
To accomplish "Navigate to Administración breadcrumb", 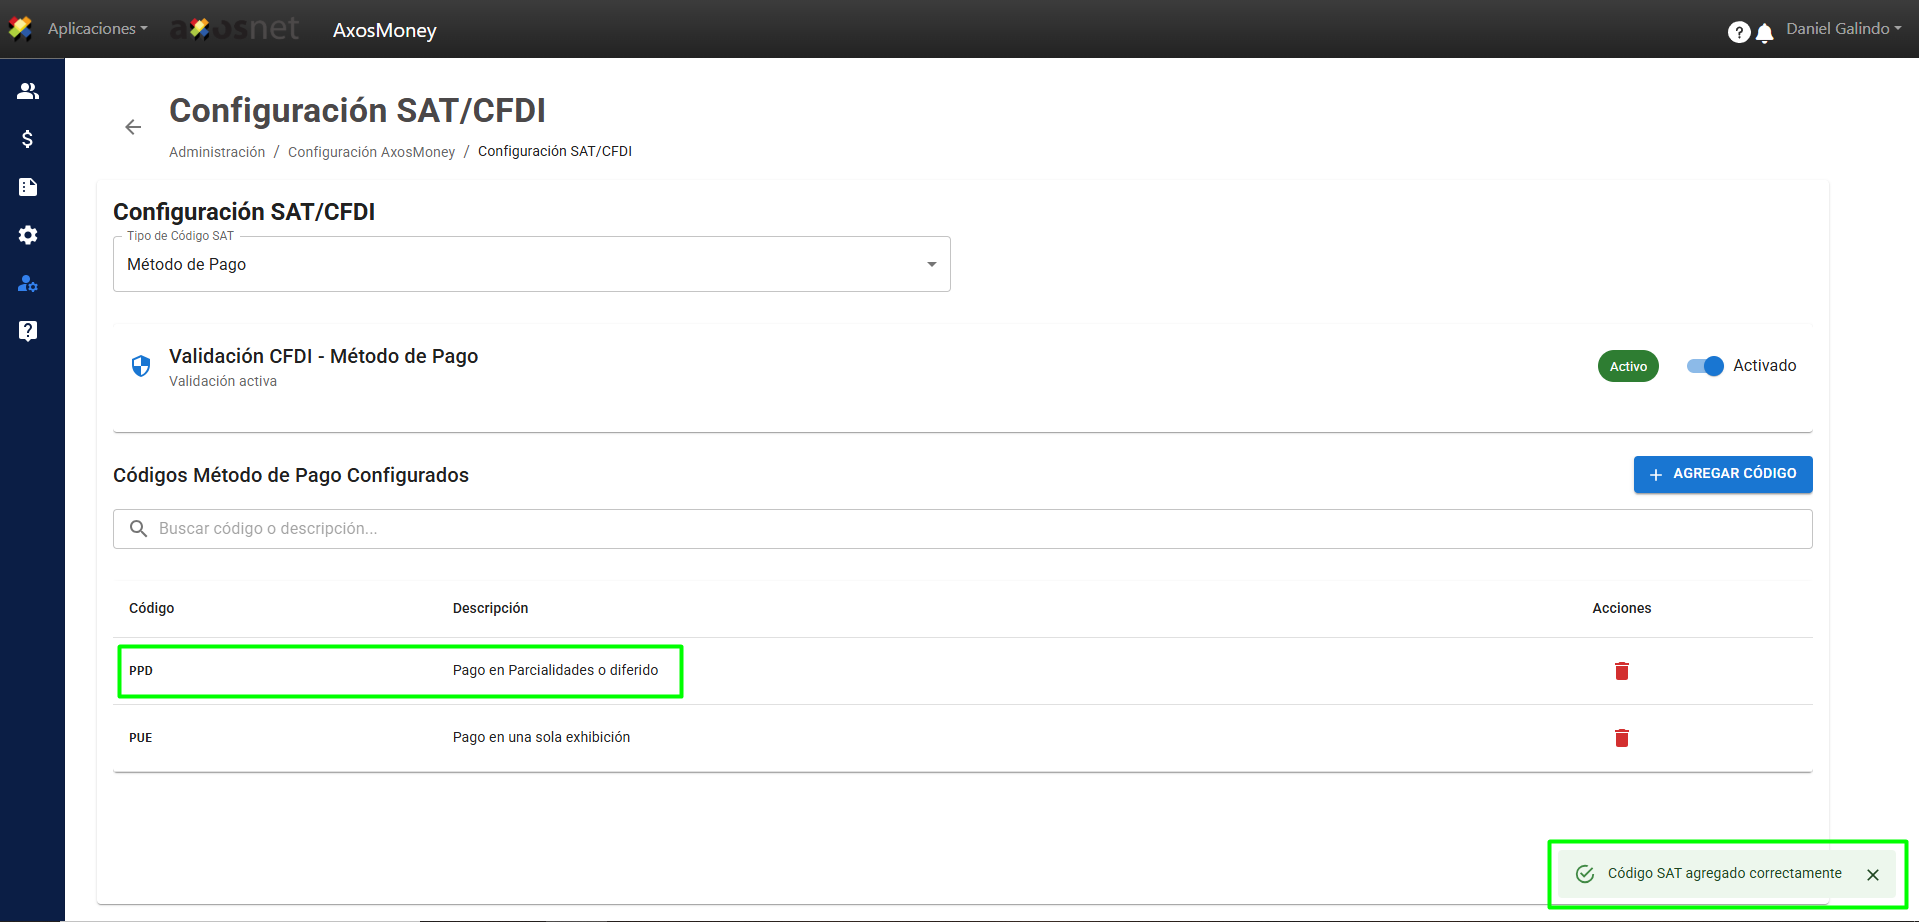I will (x=217, y=152).
